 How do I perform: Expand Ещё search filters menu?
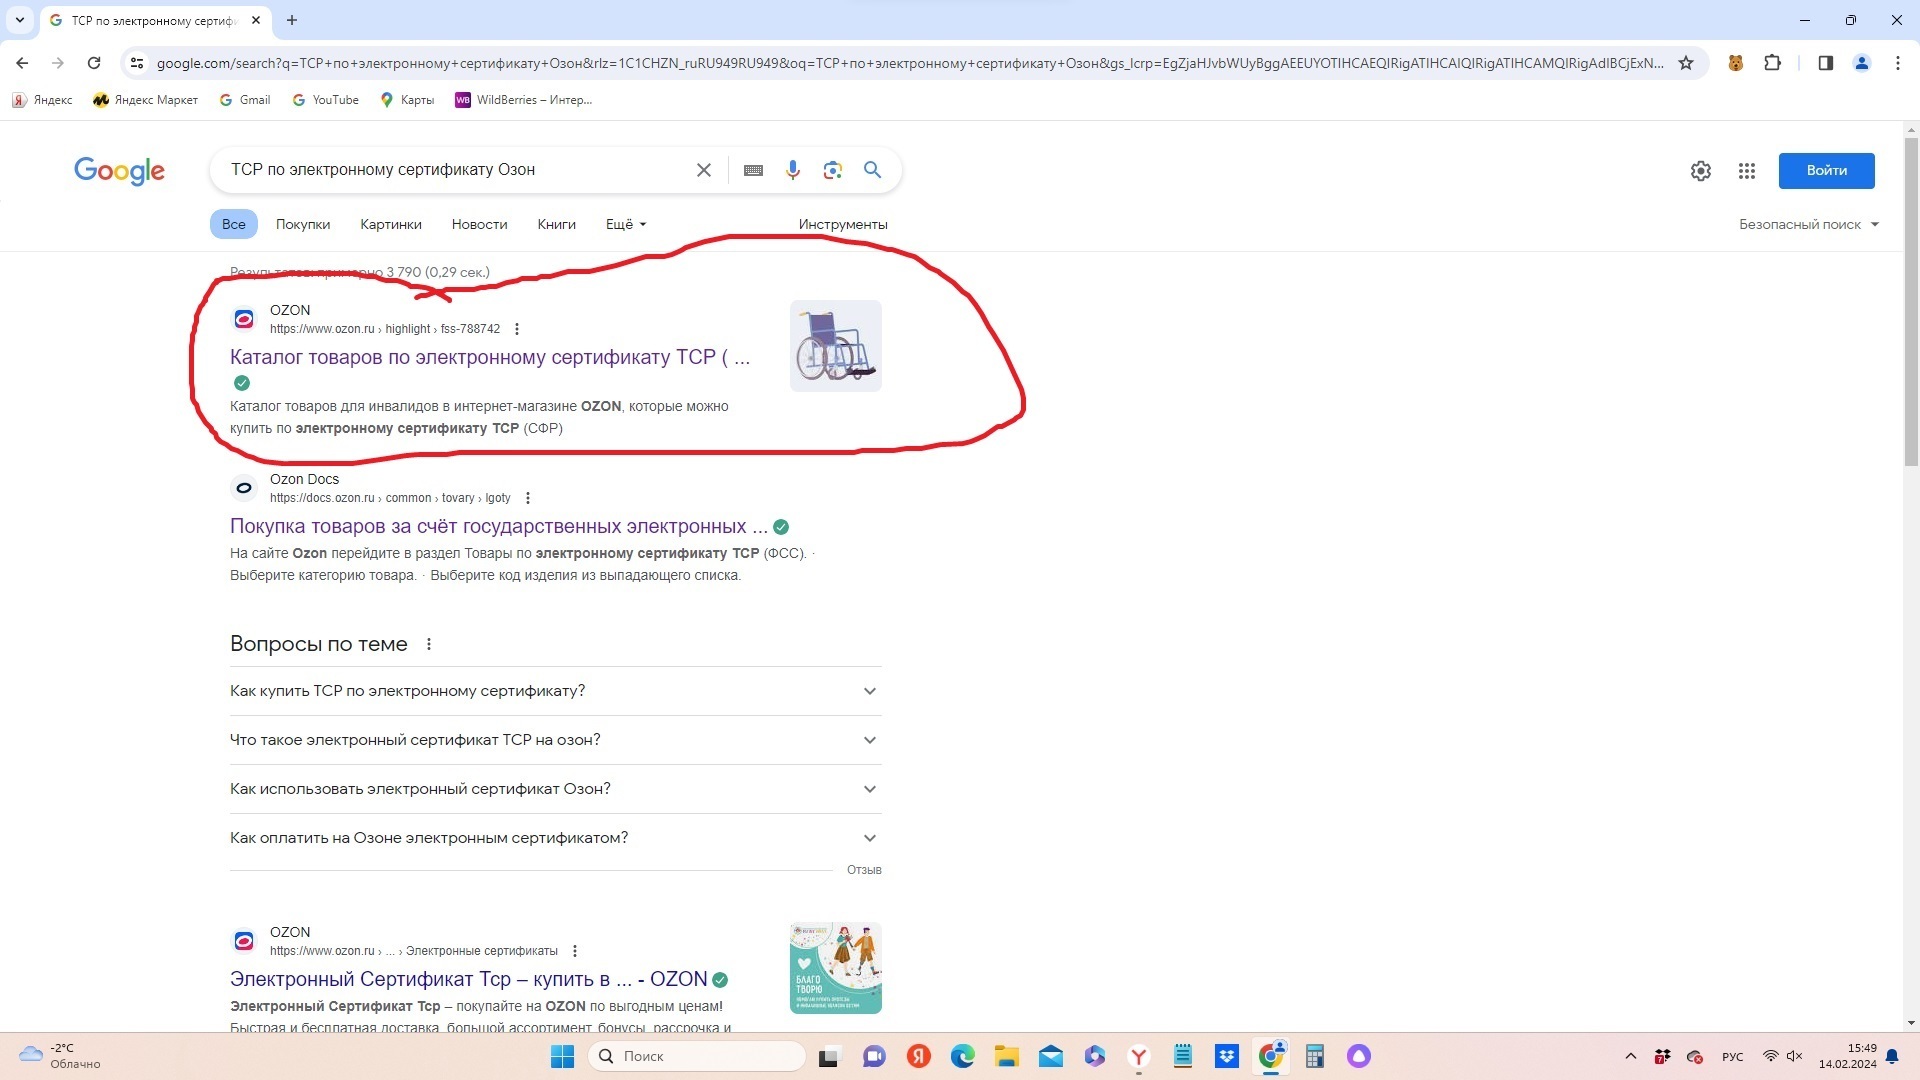coord(625,224)
